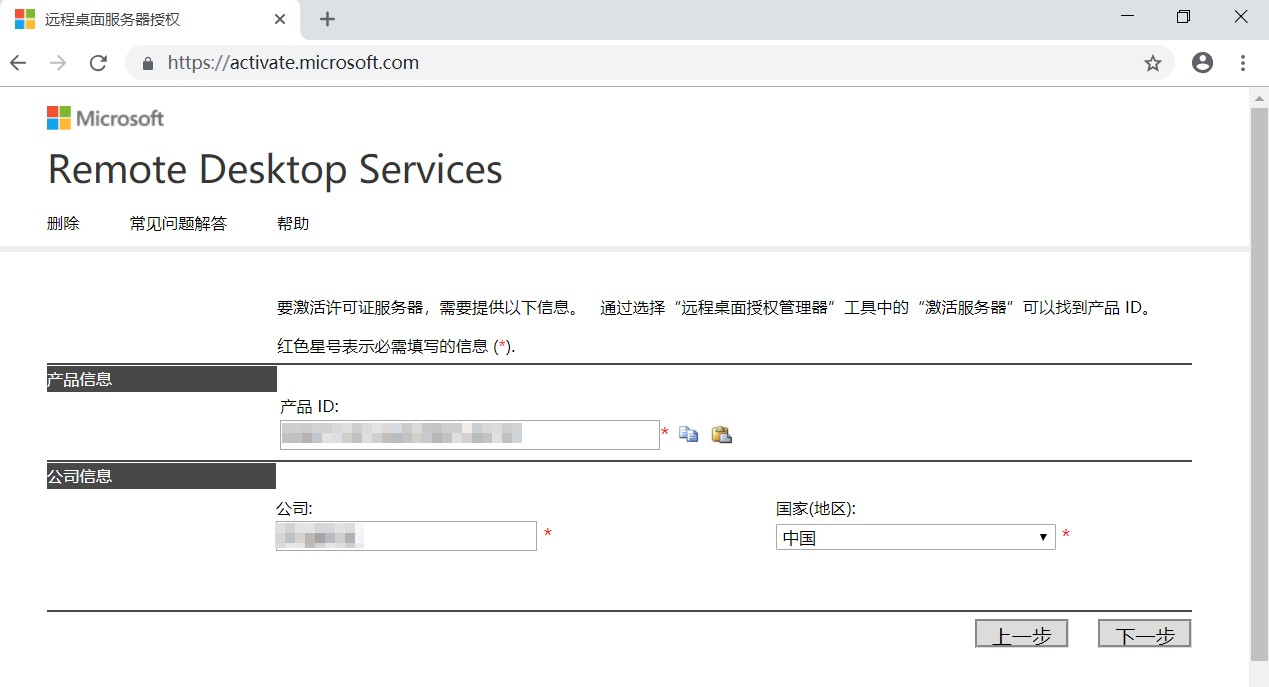1269x687 pixels.
Task: Click the lock icon in address bar
Action: (149, 63)
